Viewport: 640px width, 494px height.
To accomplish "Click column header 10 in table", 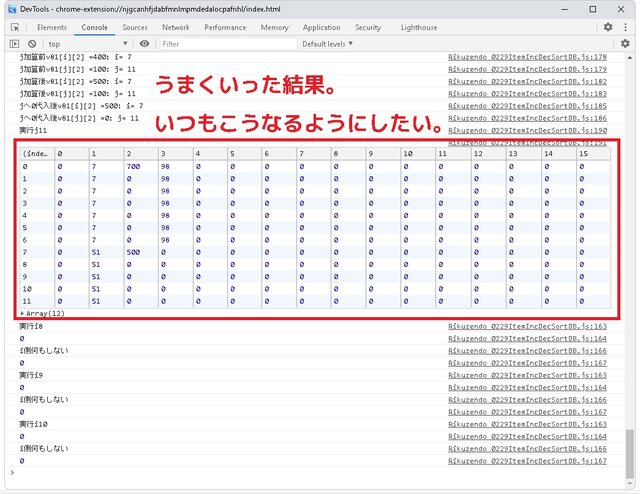I will click(x=418, y=154).
